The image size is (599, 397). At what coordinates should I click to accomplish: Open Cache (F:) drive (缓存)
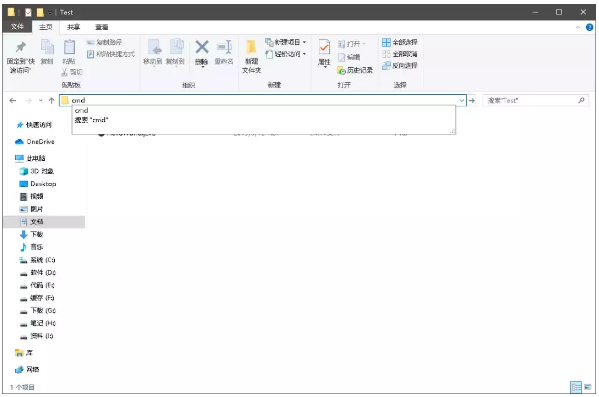click(x=37, y=298)
